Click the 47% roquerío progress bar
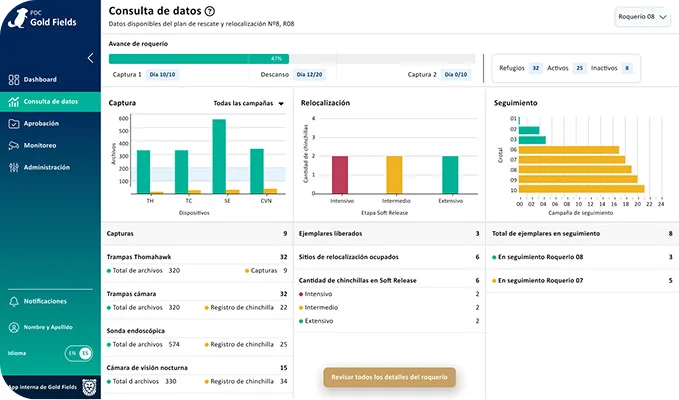 pyautogui.click(x=291, y=59)
